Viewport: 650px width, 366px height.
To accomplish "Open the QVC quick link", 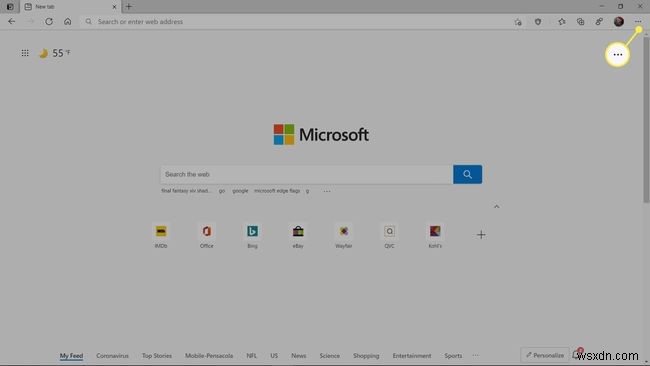I will (x=389, y=236).
